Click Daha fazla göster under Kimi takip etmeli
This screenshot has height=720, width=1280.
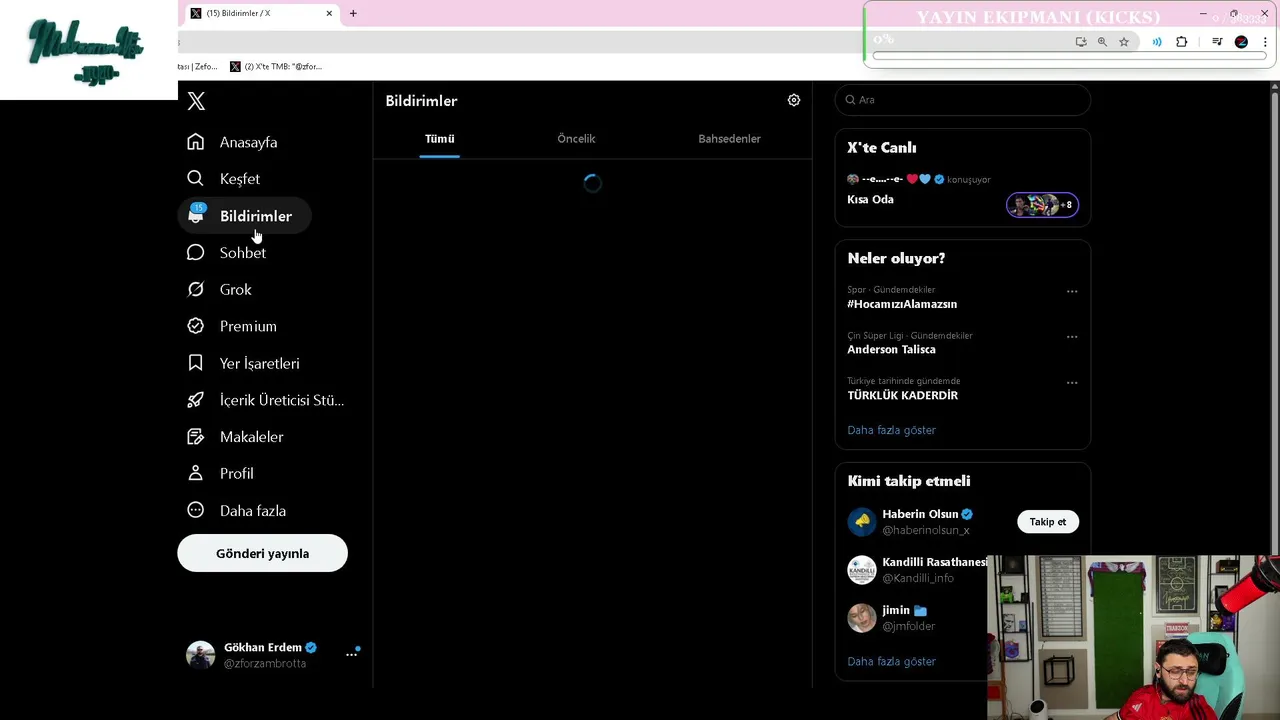891,662
